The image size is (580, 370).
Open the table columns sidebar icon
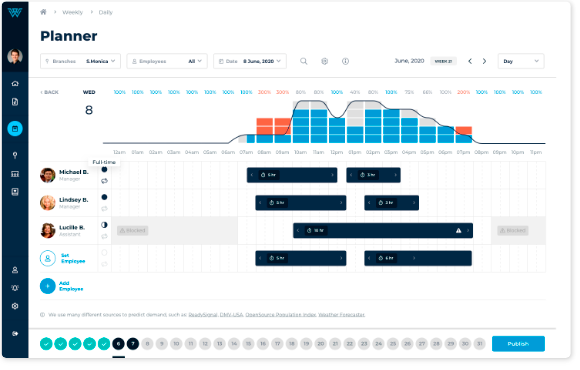[x=15, y=174]
